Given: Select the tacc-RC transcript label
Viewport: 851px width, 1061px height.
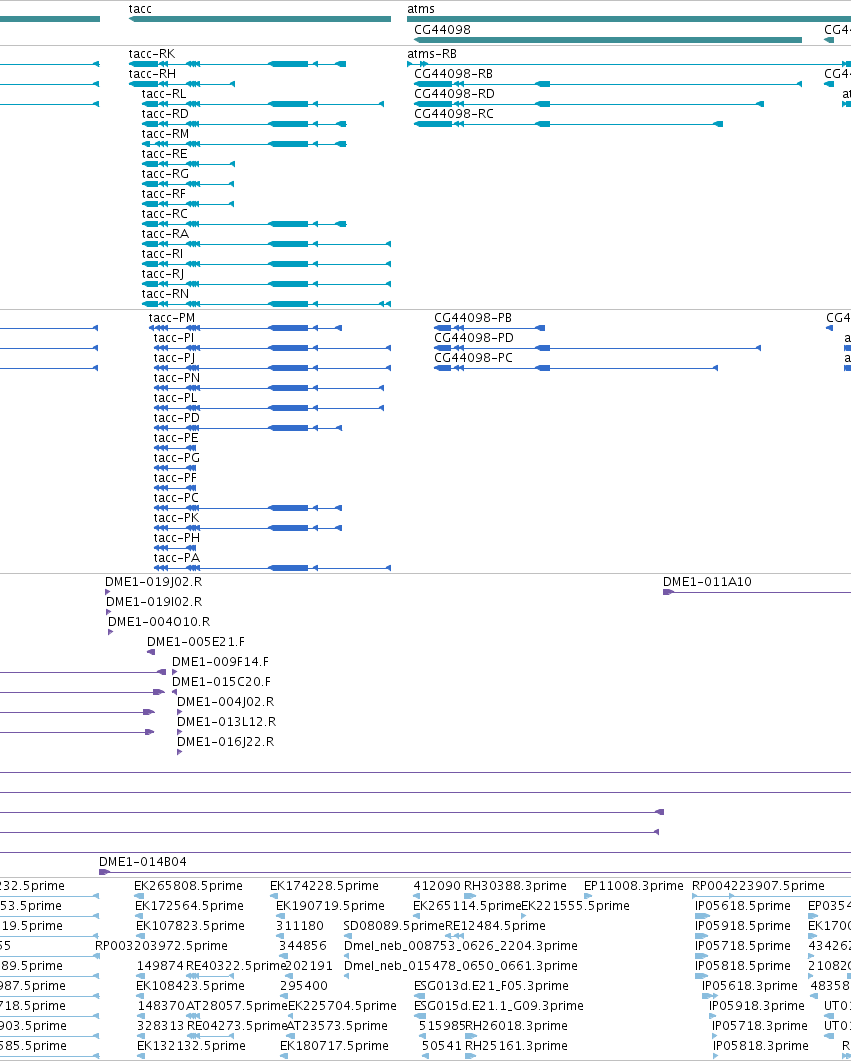Looking at the screenshot, I should click(164, 214).
